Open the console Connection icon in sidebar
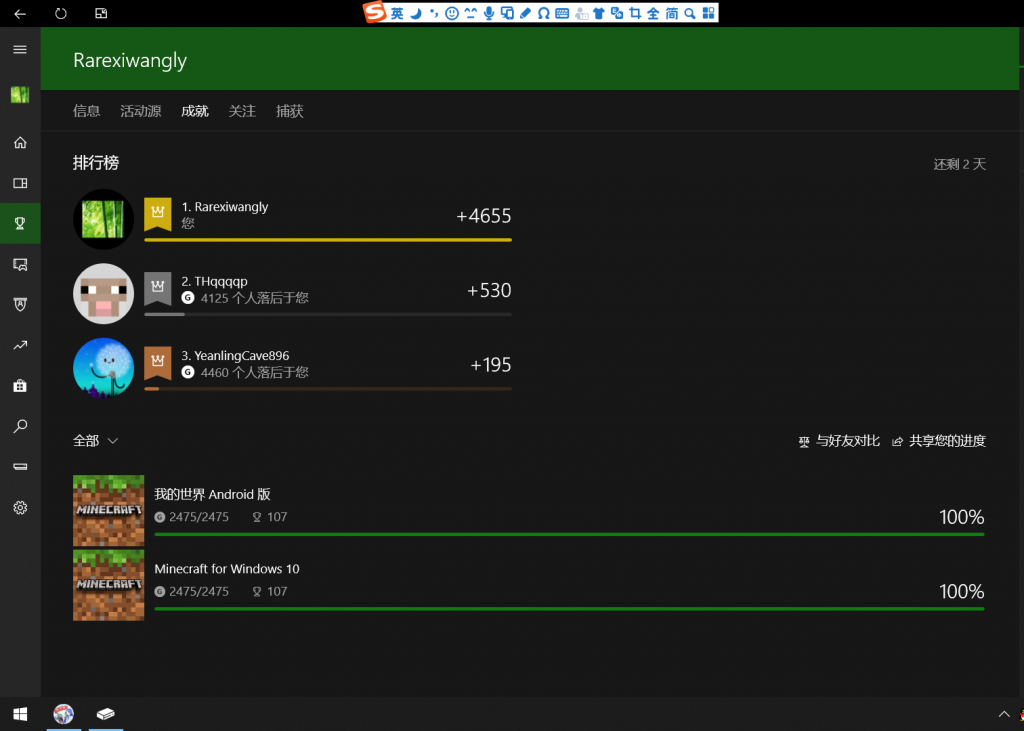This screenshot has width=1024, height=731. [20, 466]
